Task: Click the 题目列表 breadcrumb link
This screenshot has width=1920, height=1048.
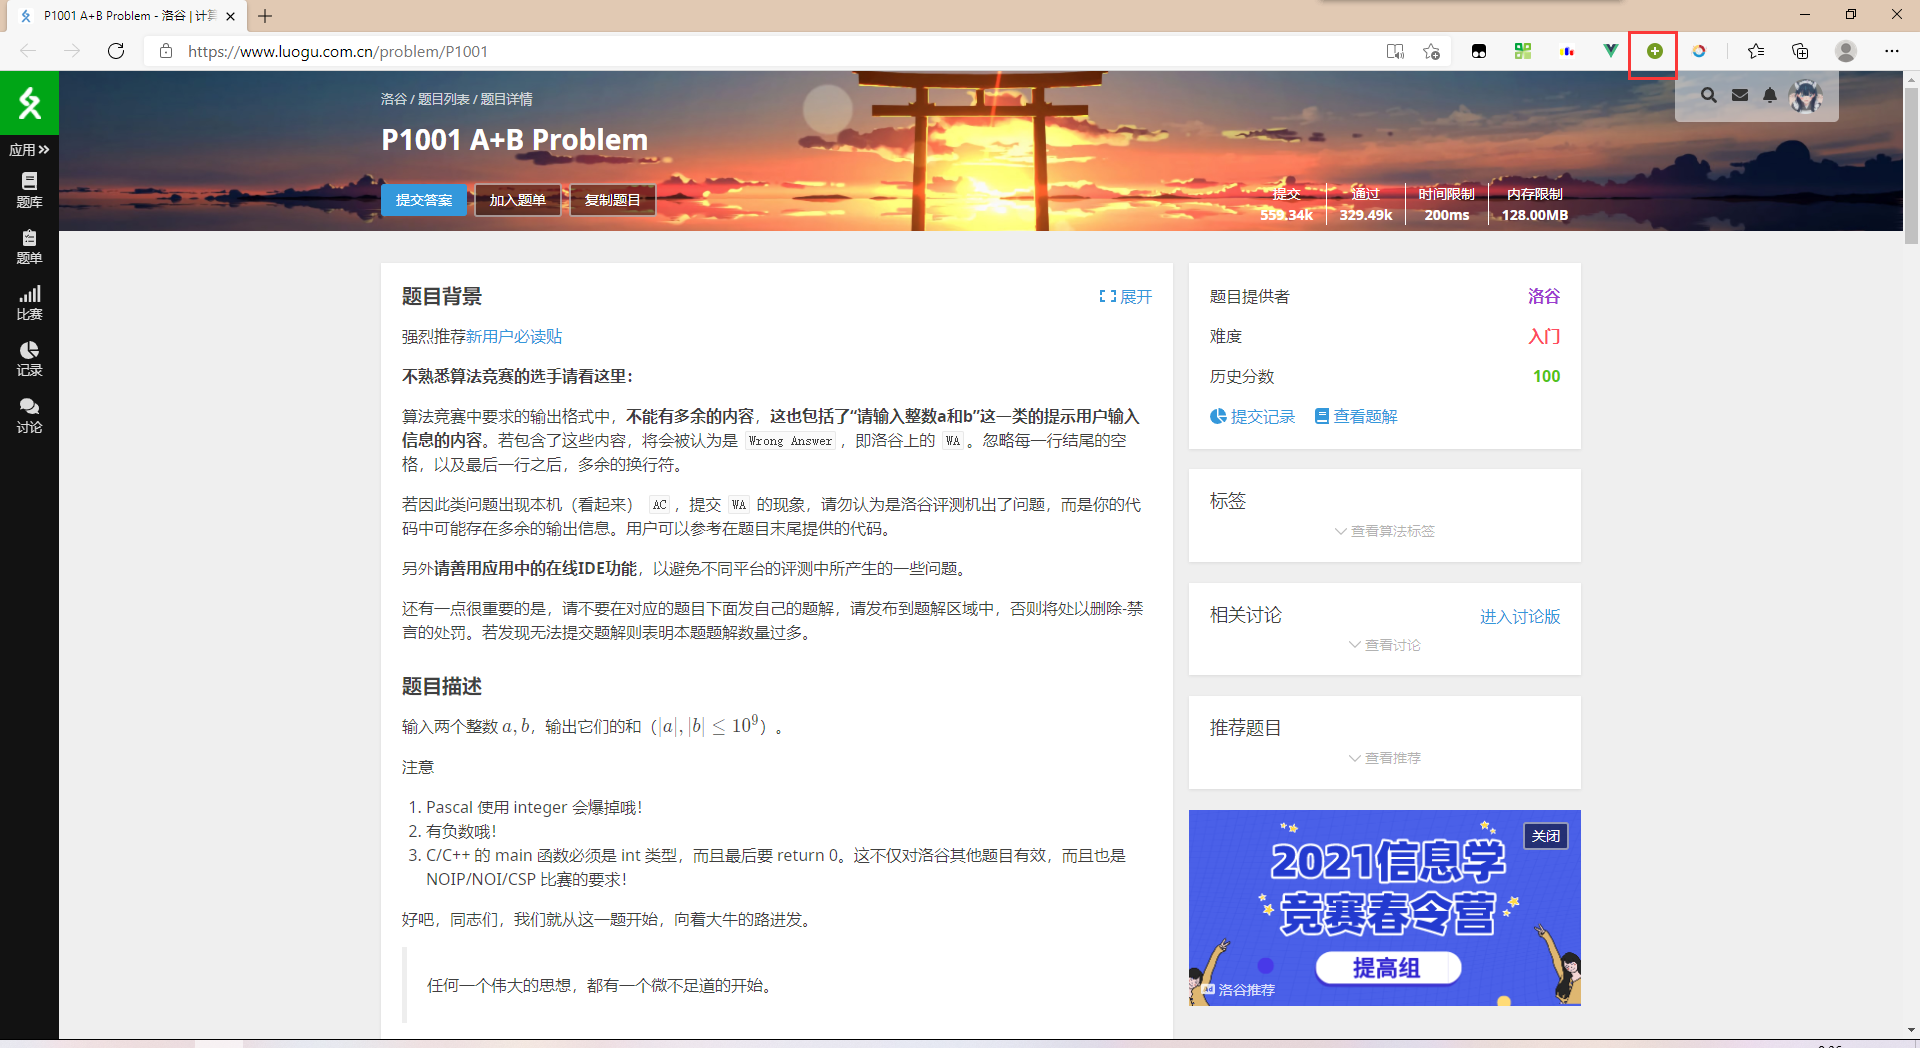Action: point(443,99)
